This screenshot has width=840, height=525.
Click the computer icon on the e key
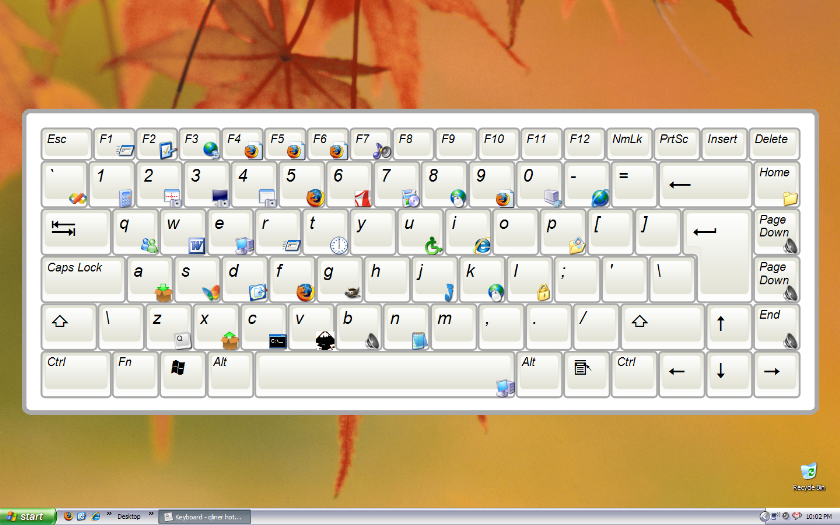tap(244, 245)
